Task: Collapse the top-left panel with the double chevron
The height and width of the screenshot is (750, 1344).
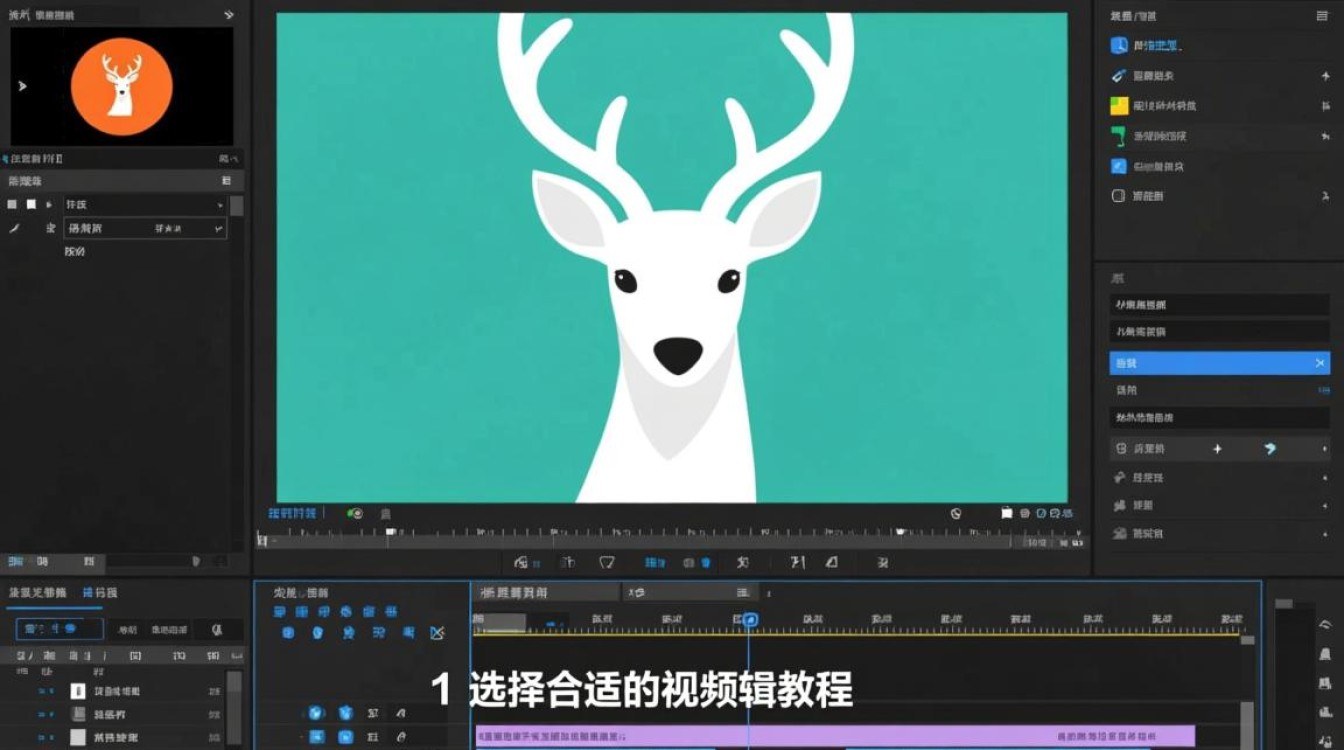Action: (x=228, y=15)
